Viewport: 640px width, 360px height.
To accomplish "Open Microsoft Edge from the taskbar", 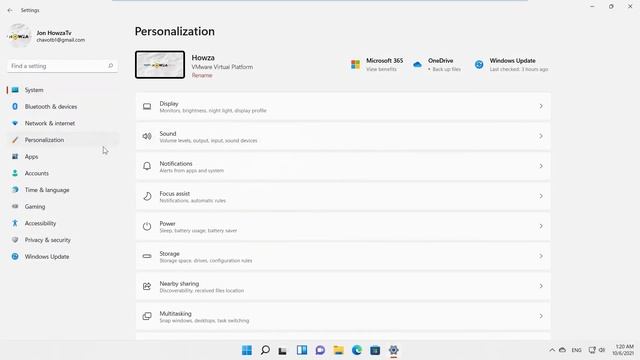I will point(357,350).
